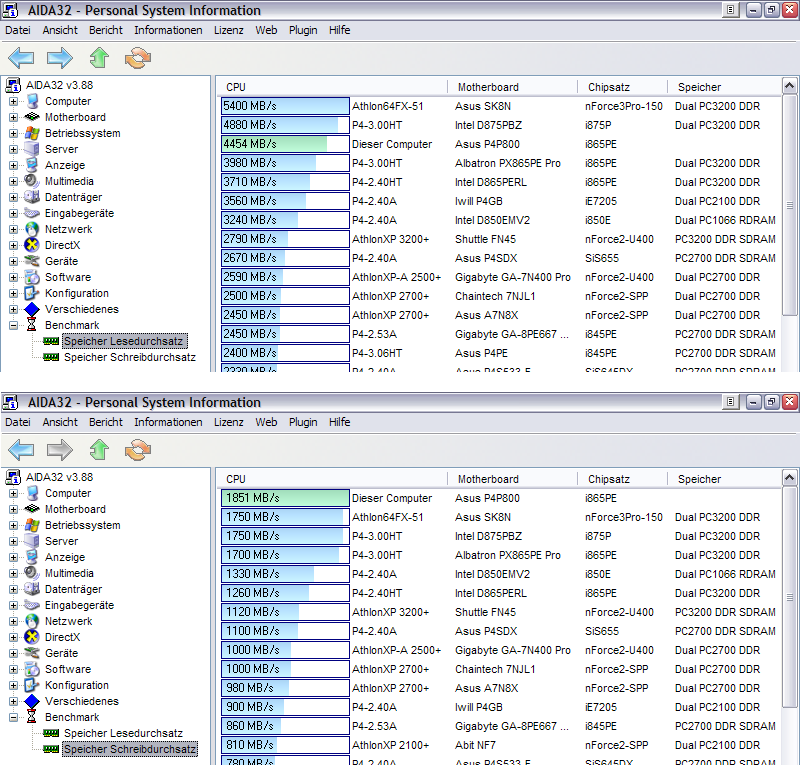800x765 pixels.
Task: Select Anzeige icon in upper window tree
Action: click(32, 165)
